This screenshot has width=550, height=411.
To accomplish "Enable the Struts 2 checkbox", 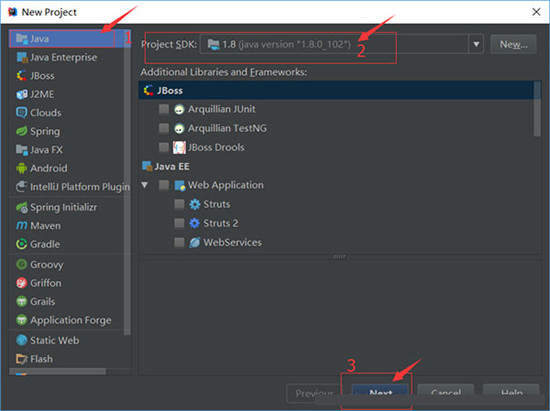I will (x=179, y=223).
